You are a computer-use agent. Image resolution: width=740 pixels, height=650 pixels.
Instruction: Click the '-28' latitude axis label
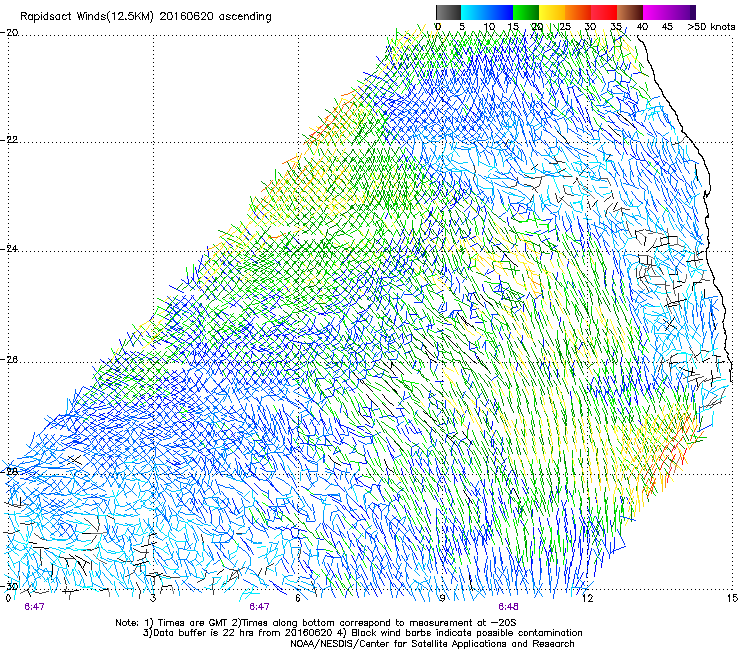click(9, 472)
